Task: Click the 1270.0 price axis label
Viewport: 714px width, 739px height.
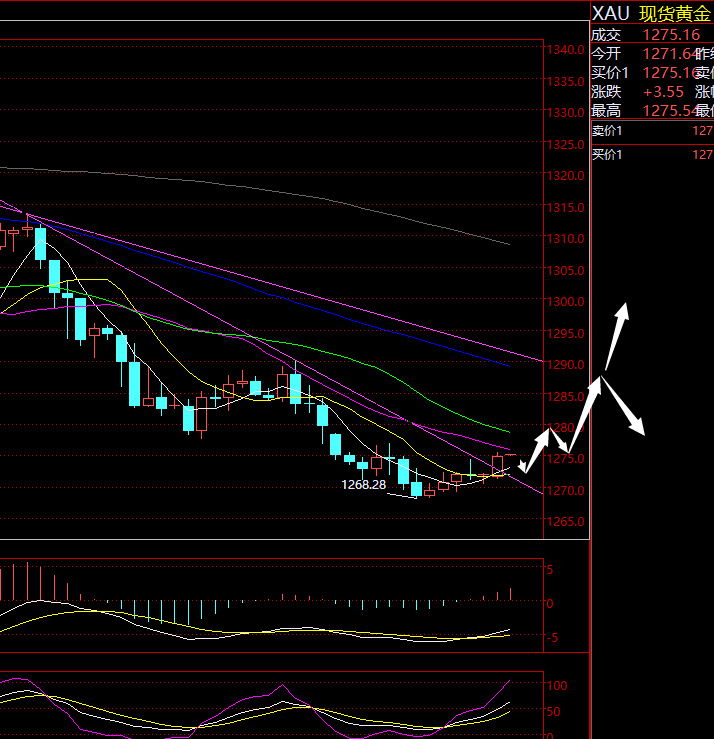Action: (565, 491)
